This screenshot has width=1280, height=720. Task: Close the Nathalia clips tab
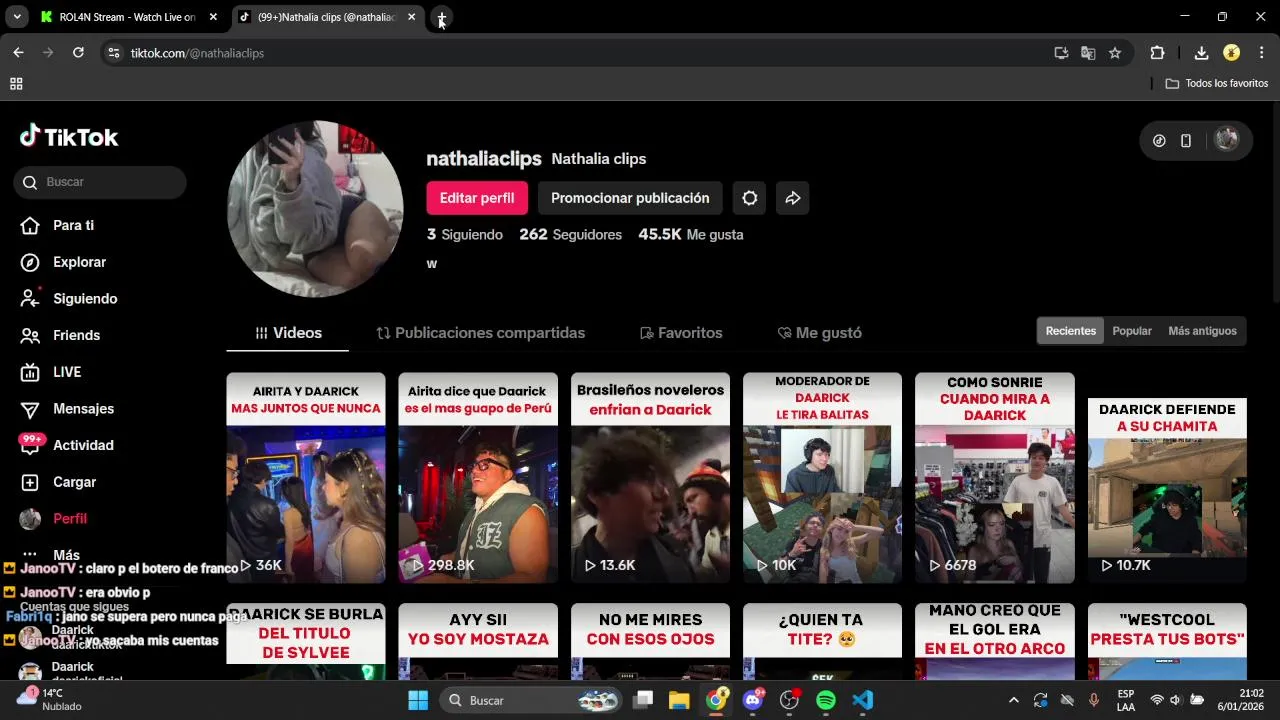(x=411, y=17)
